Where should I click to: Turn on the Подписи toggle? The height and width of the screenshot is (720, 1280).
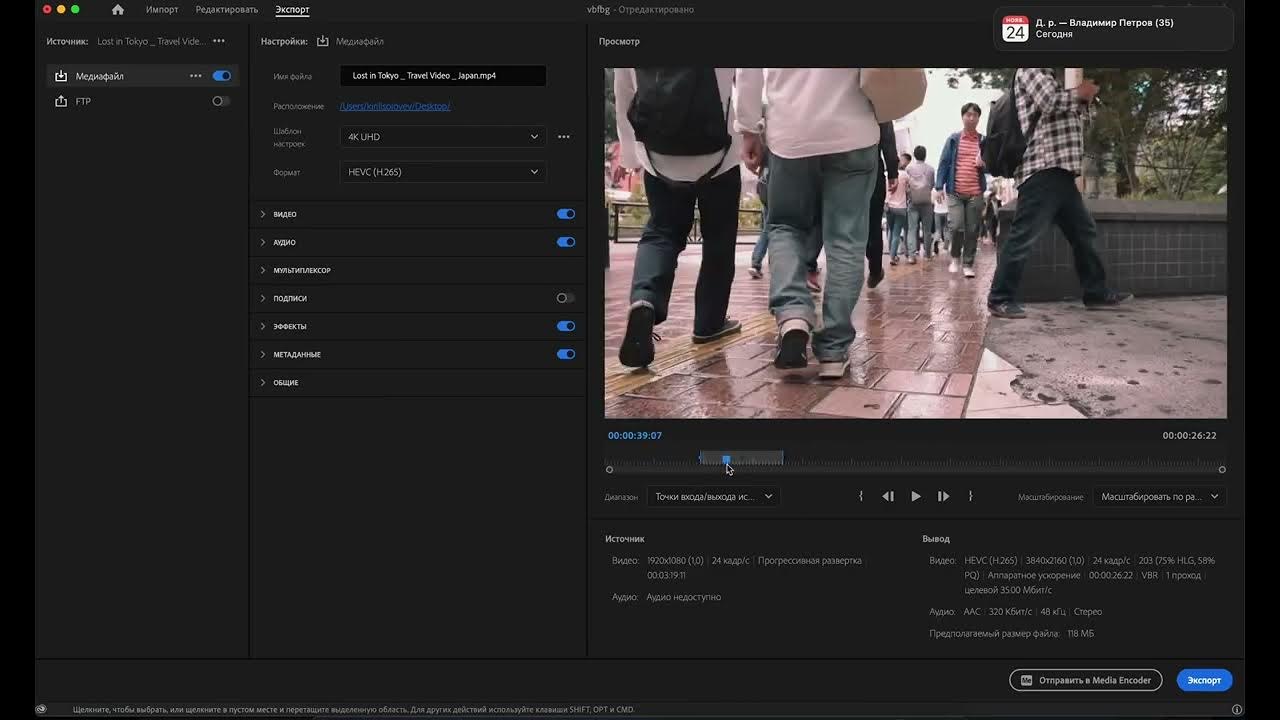point(565,298)
